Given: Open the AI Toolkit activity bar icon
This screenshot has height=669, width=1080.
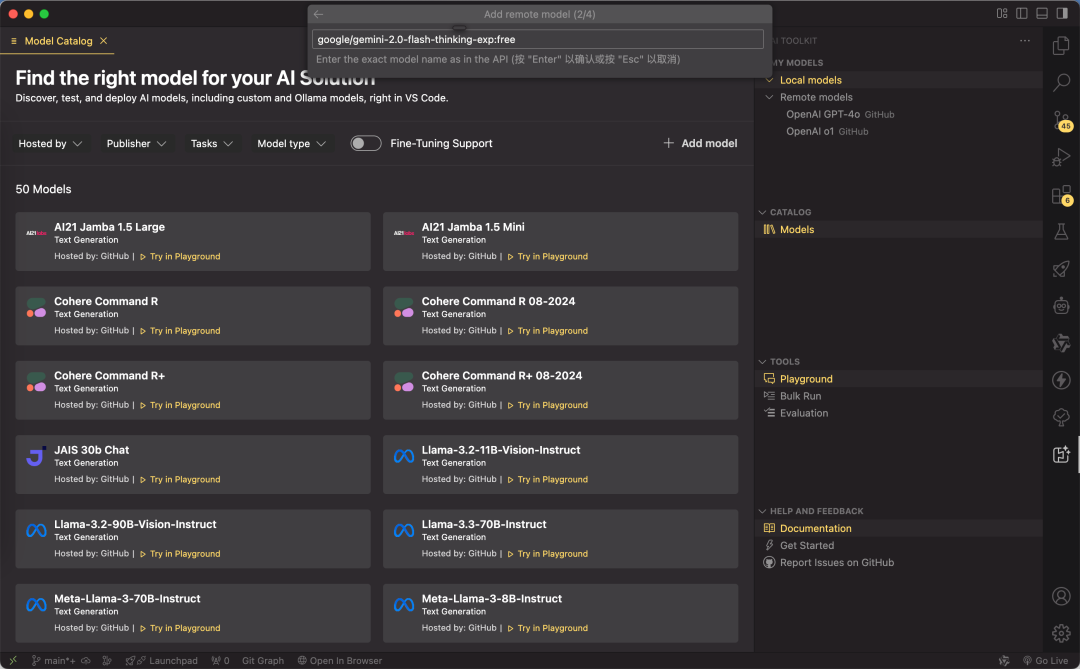Looking at the screenshot, I should point(1061,455).
